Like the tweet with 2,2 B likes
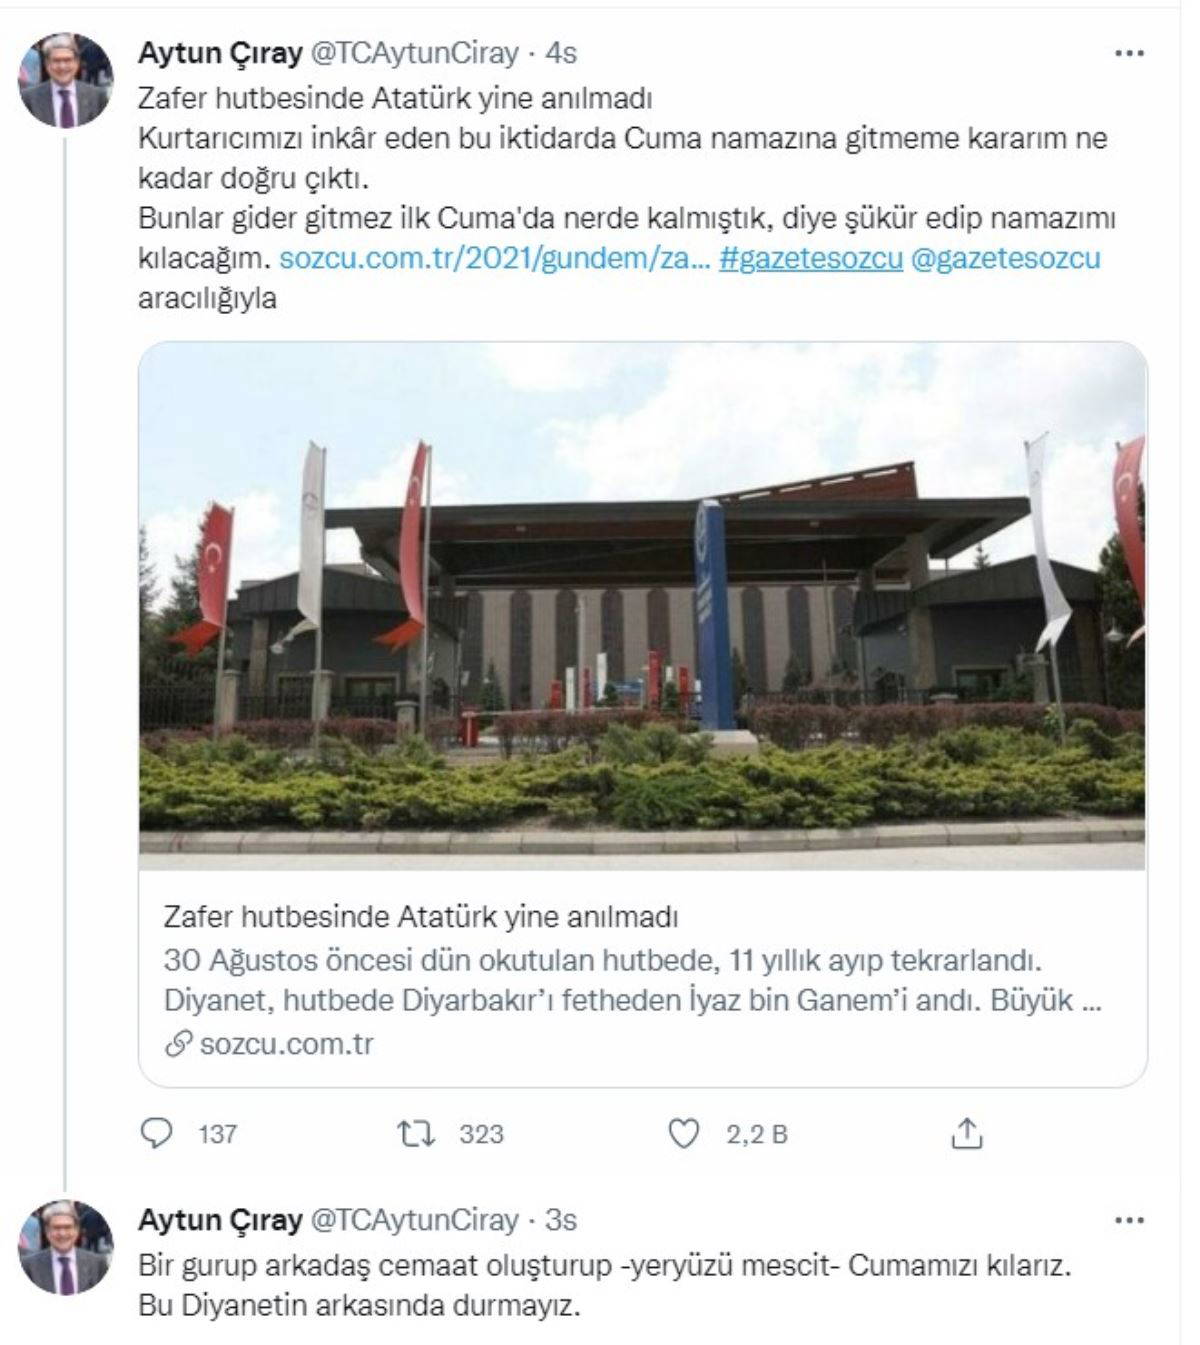The width and height of the screenshot is (1200, 1345). tap(683, 1133)
